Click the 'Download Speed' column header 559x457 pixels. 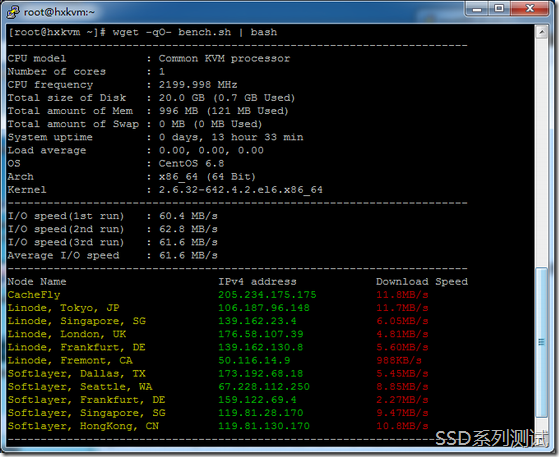[x=422, y=282]
